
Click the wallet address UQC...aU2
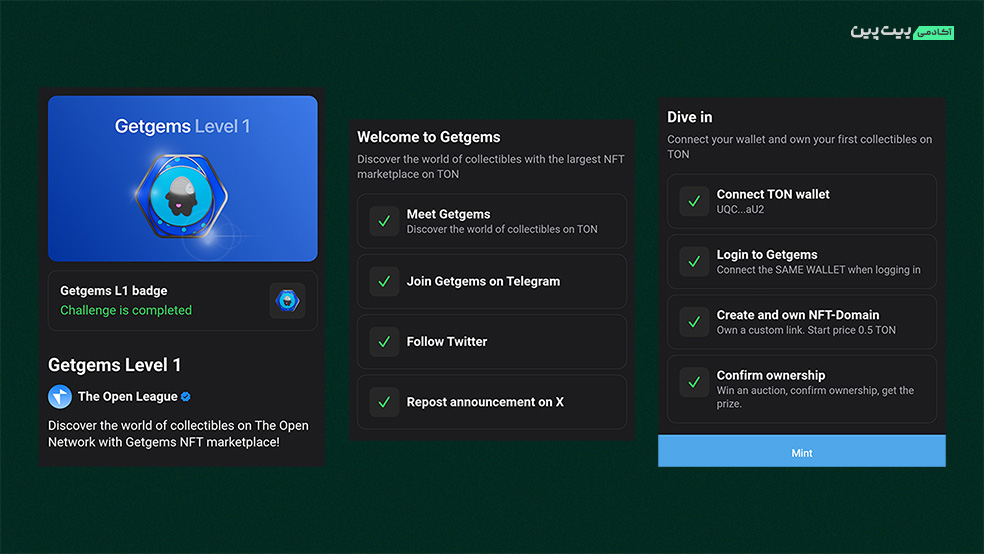(x=740, y=210)
